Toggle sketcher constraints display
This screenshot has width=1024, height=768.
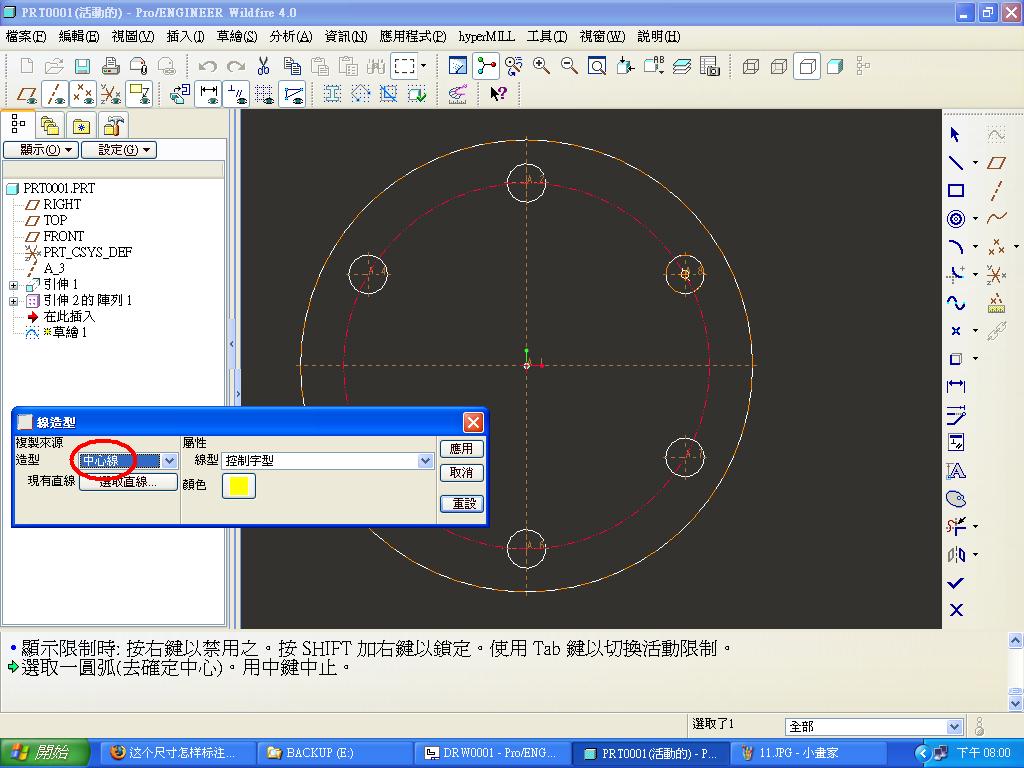pyautogui.click(x=236, y=95)
